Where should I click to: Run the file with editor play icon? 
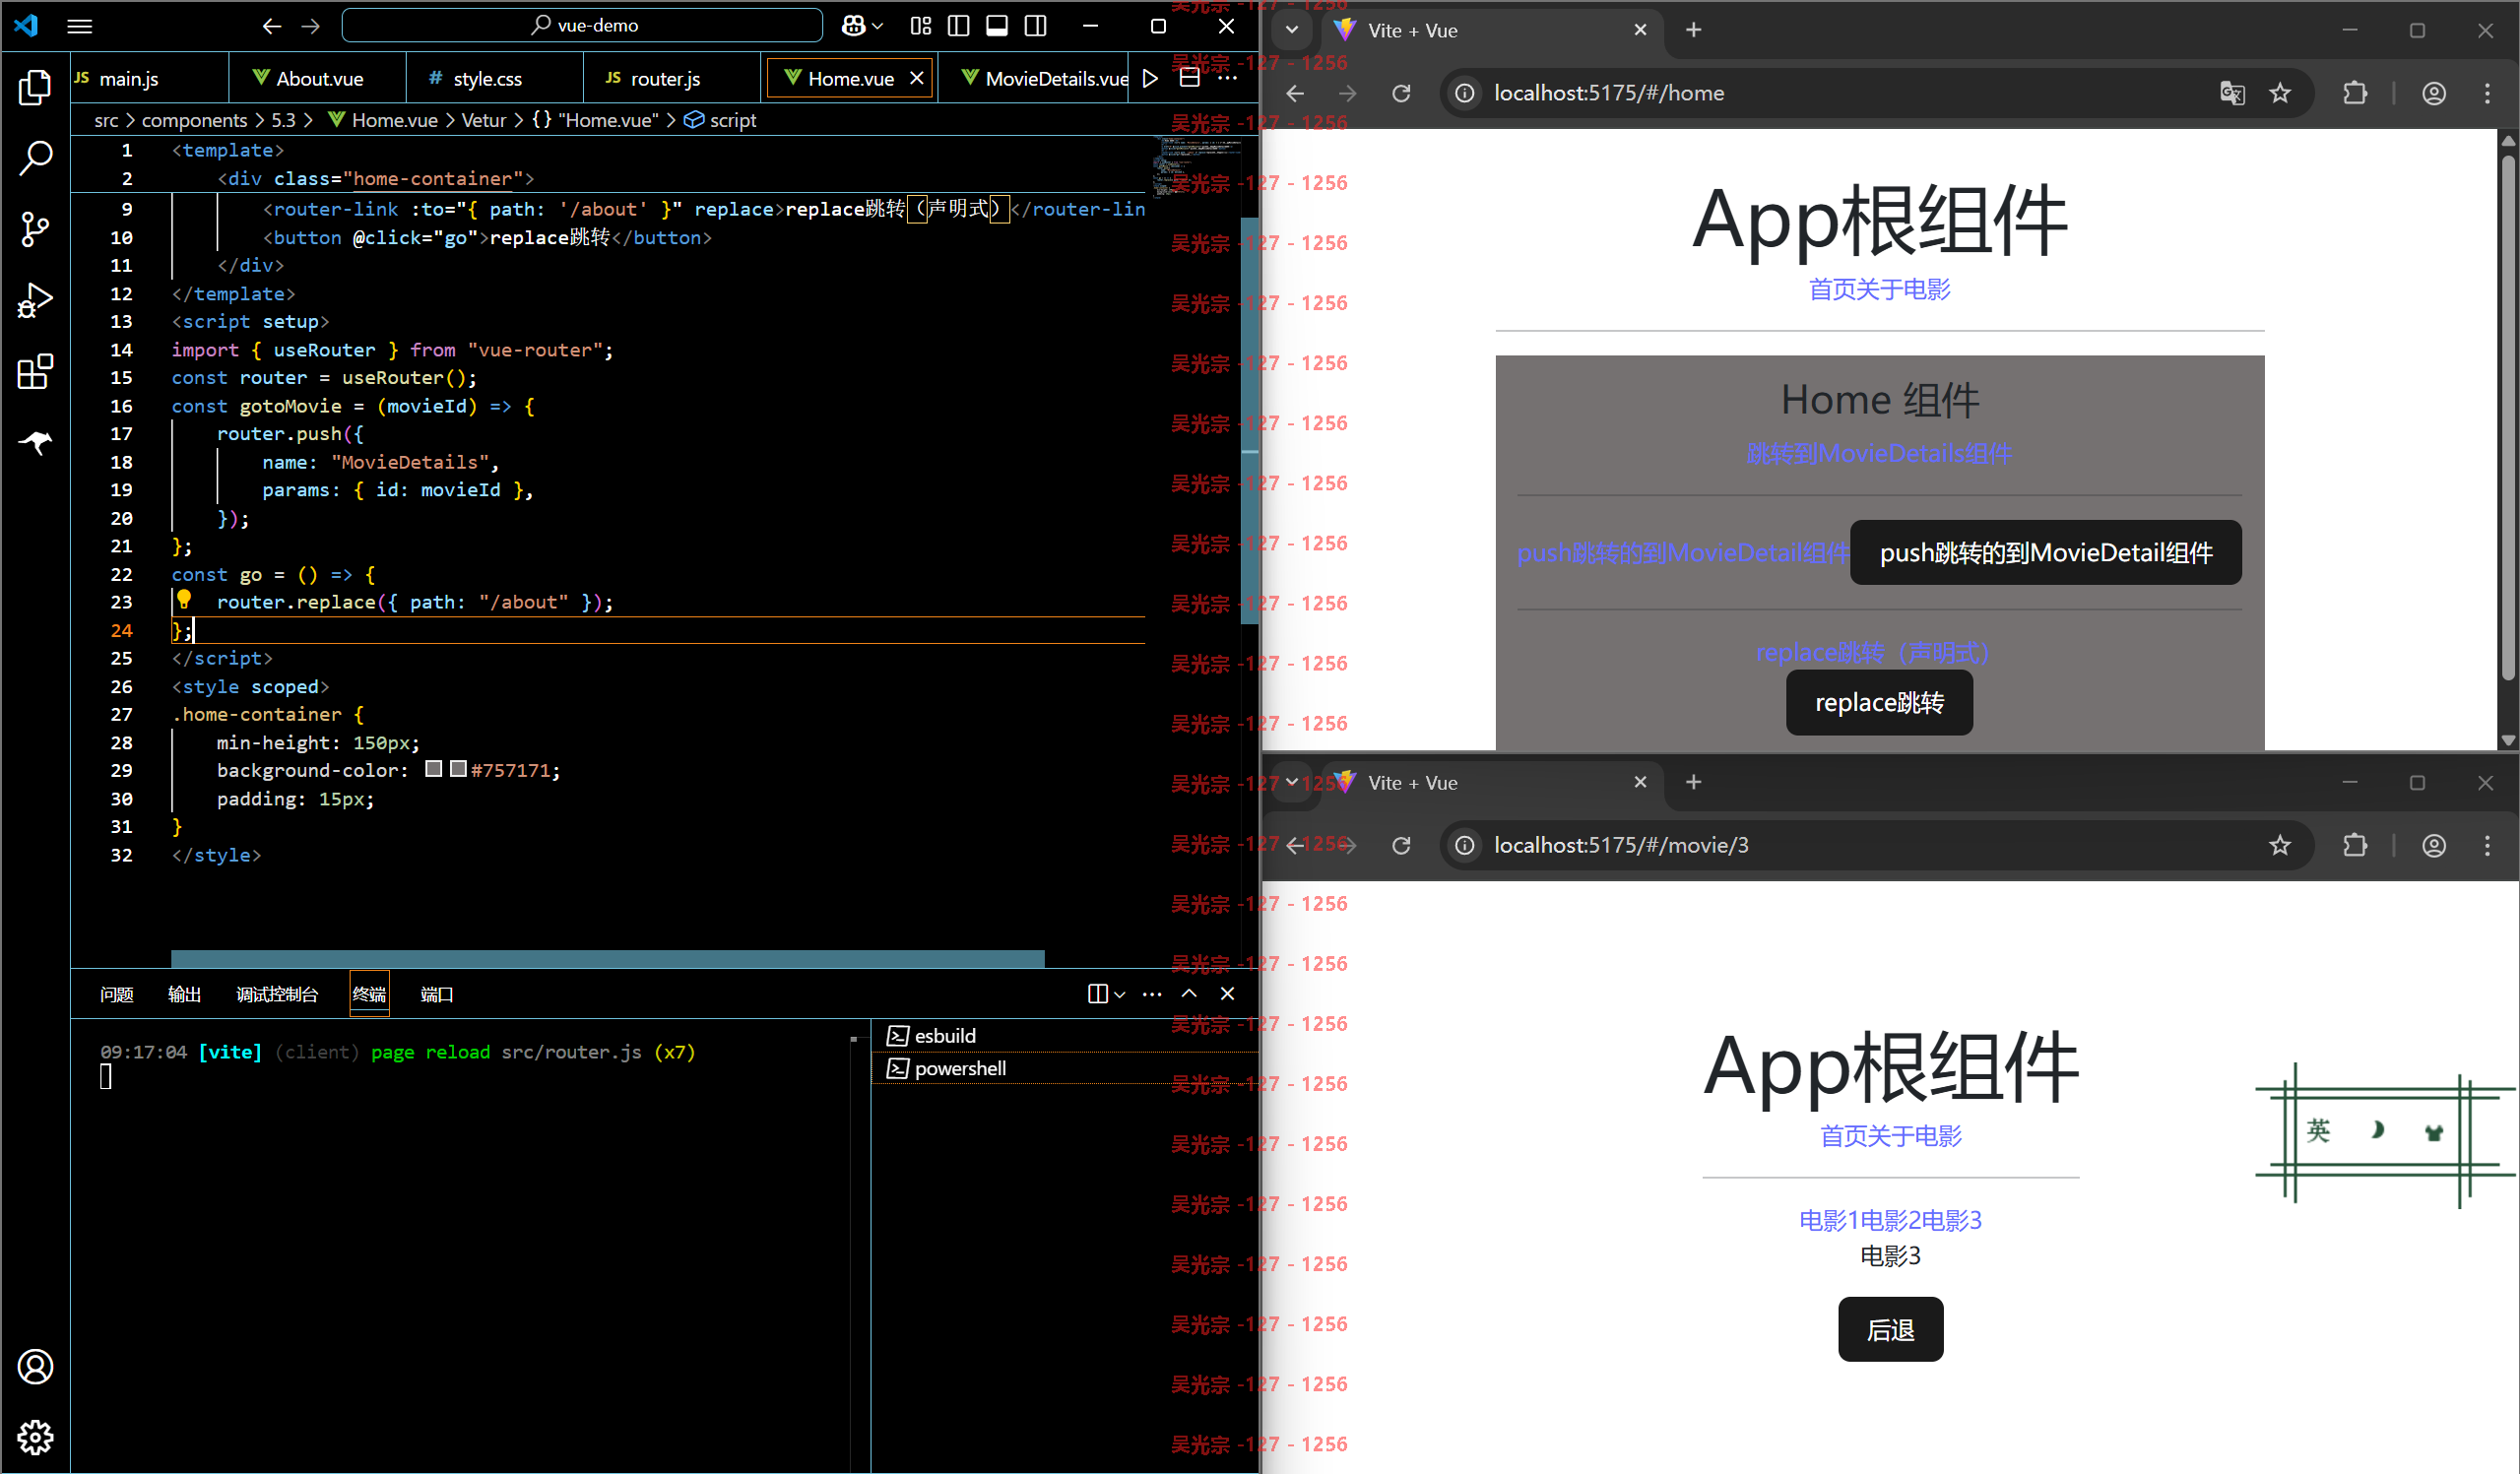pyautogui.click(x=1151, y=78)
